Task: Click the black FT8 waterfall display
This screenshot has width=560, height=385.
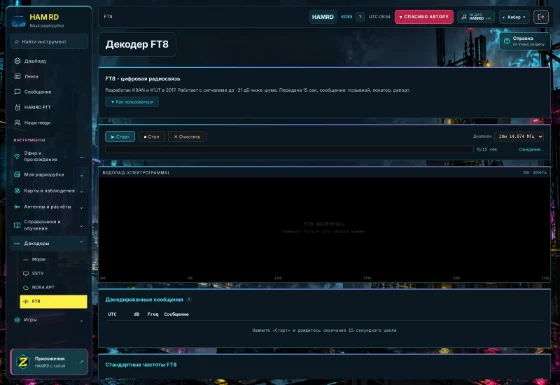Action: tap(324, 229)
